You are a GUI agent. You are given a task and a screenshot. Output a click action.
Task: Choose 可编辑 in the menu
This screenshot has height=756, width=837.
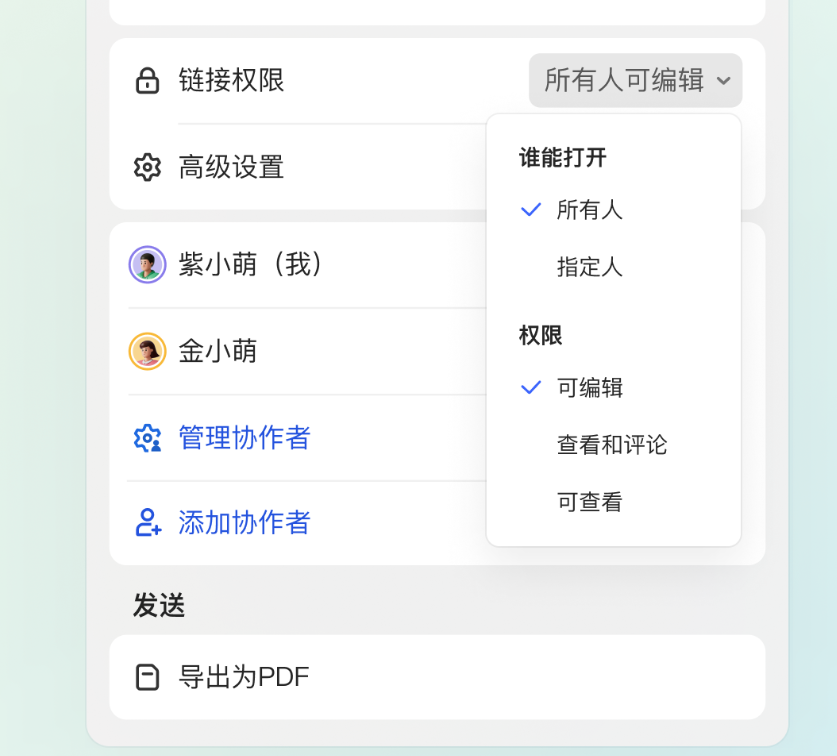tap(589, 387)
